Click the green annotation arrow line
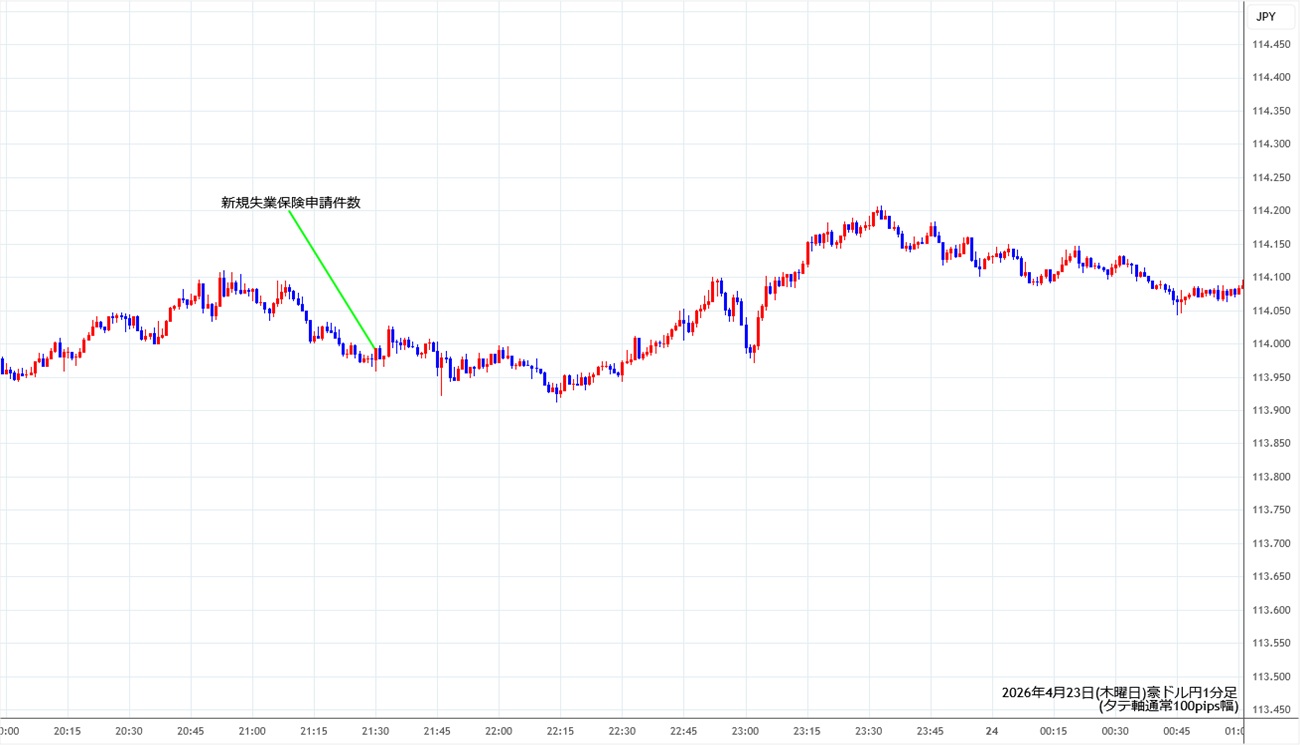This screenshot has height=745, width=1300. click(x=333, y=282)
